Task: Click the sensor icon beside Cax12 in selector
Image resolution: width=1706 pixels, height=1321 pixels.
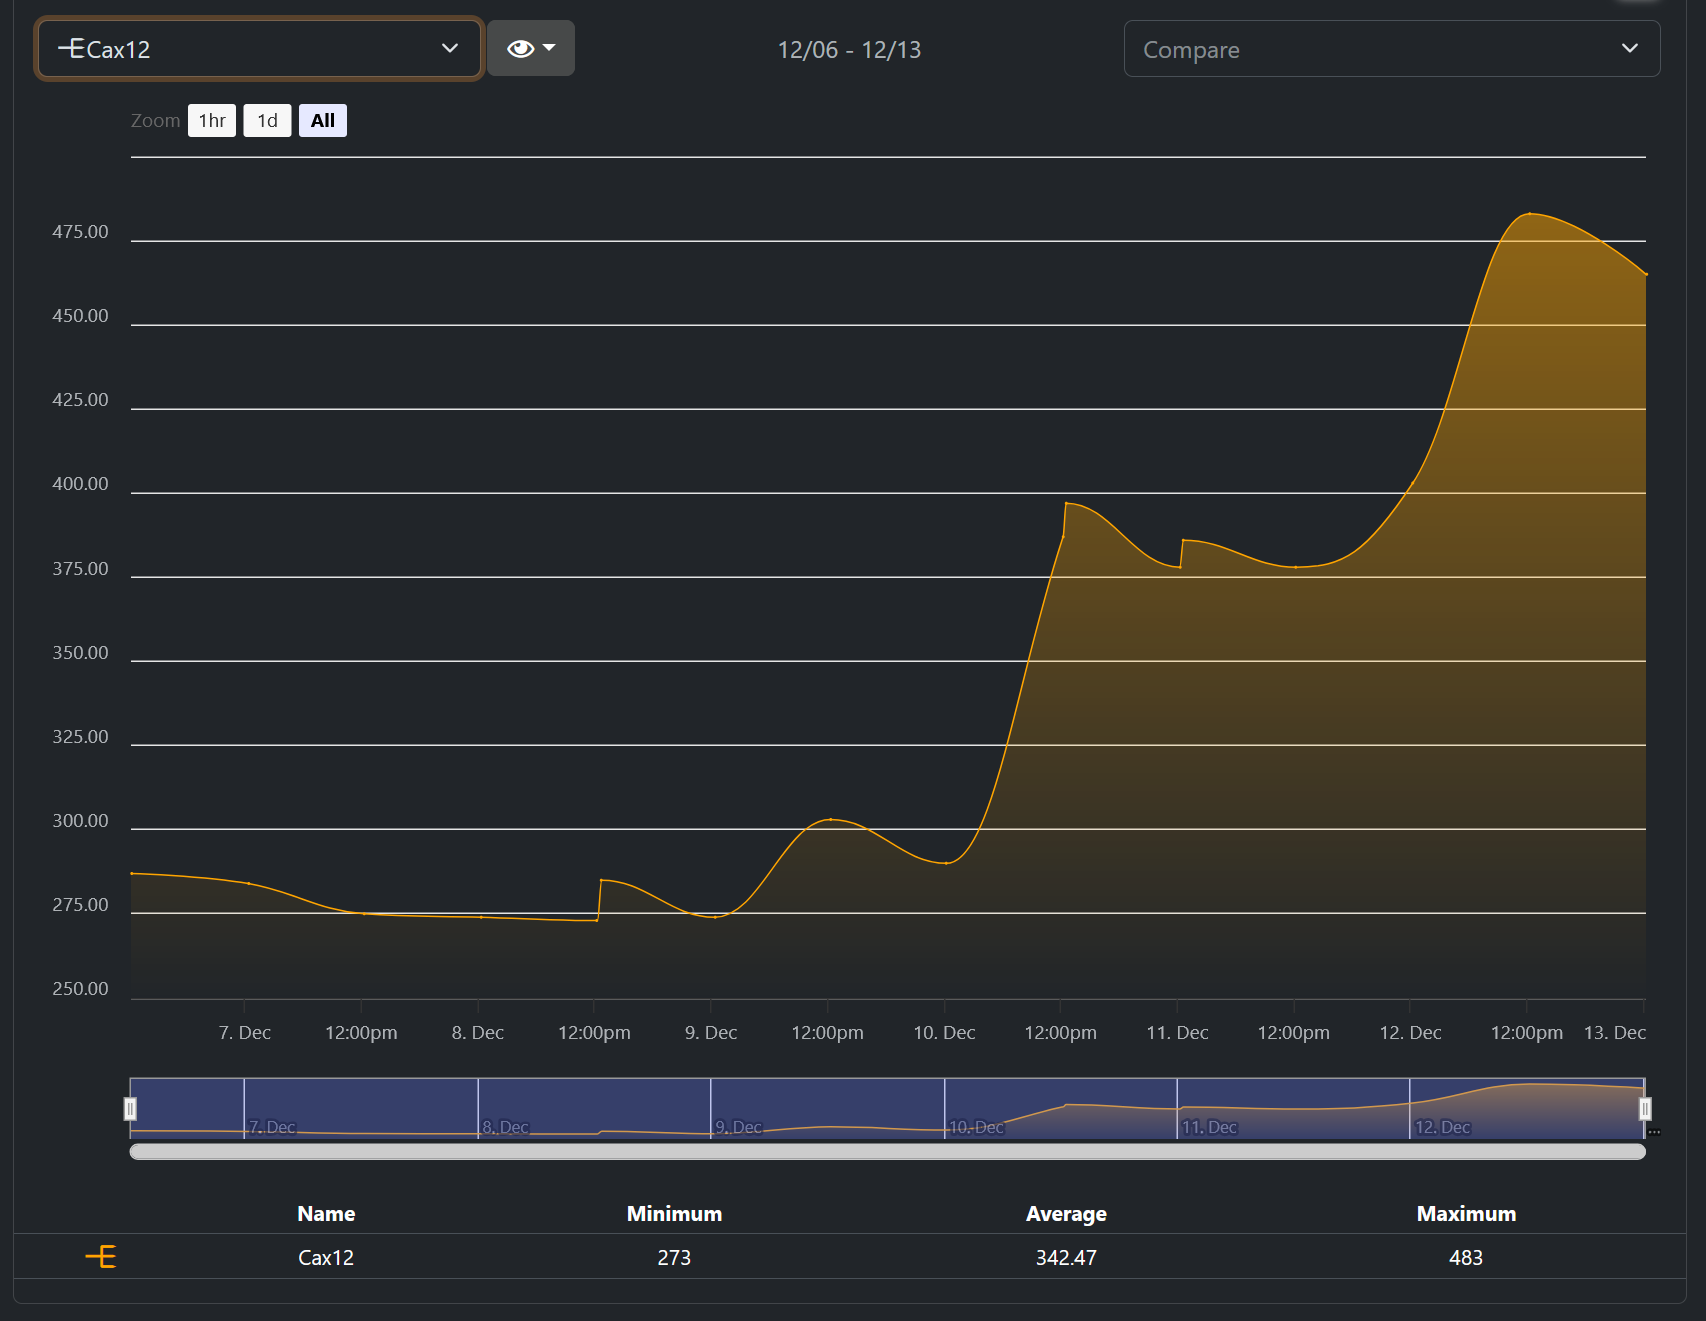Action: [x=71, y=48]
